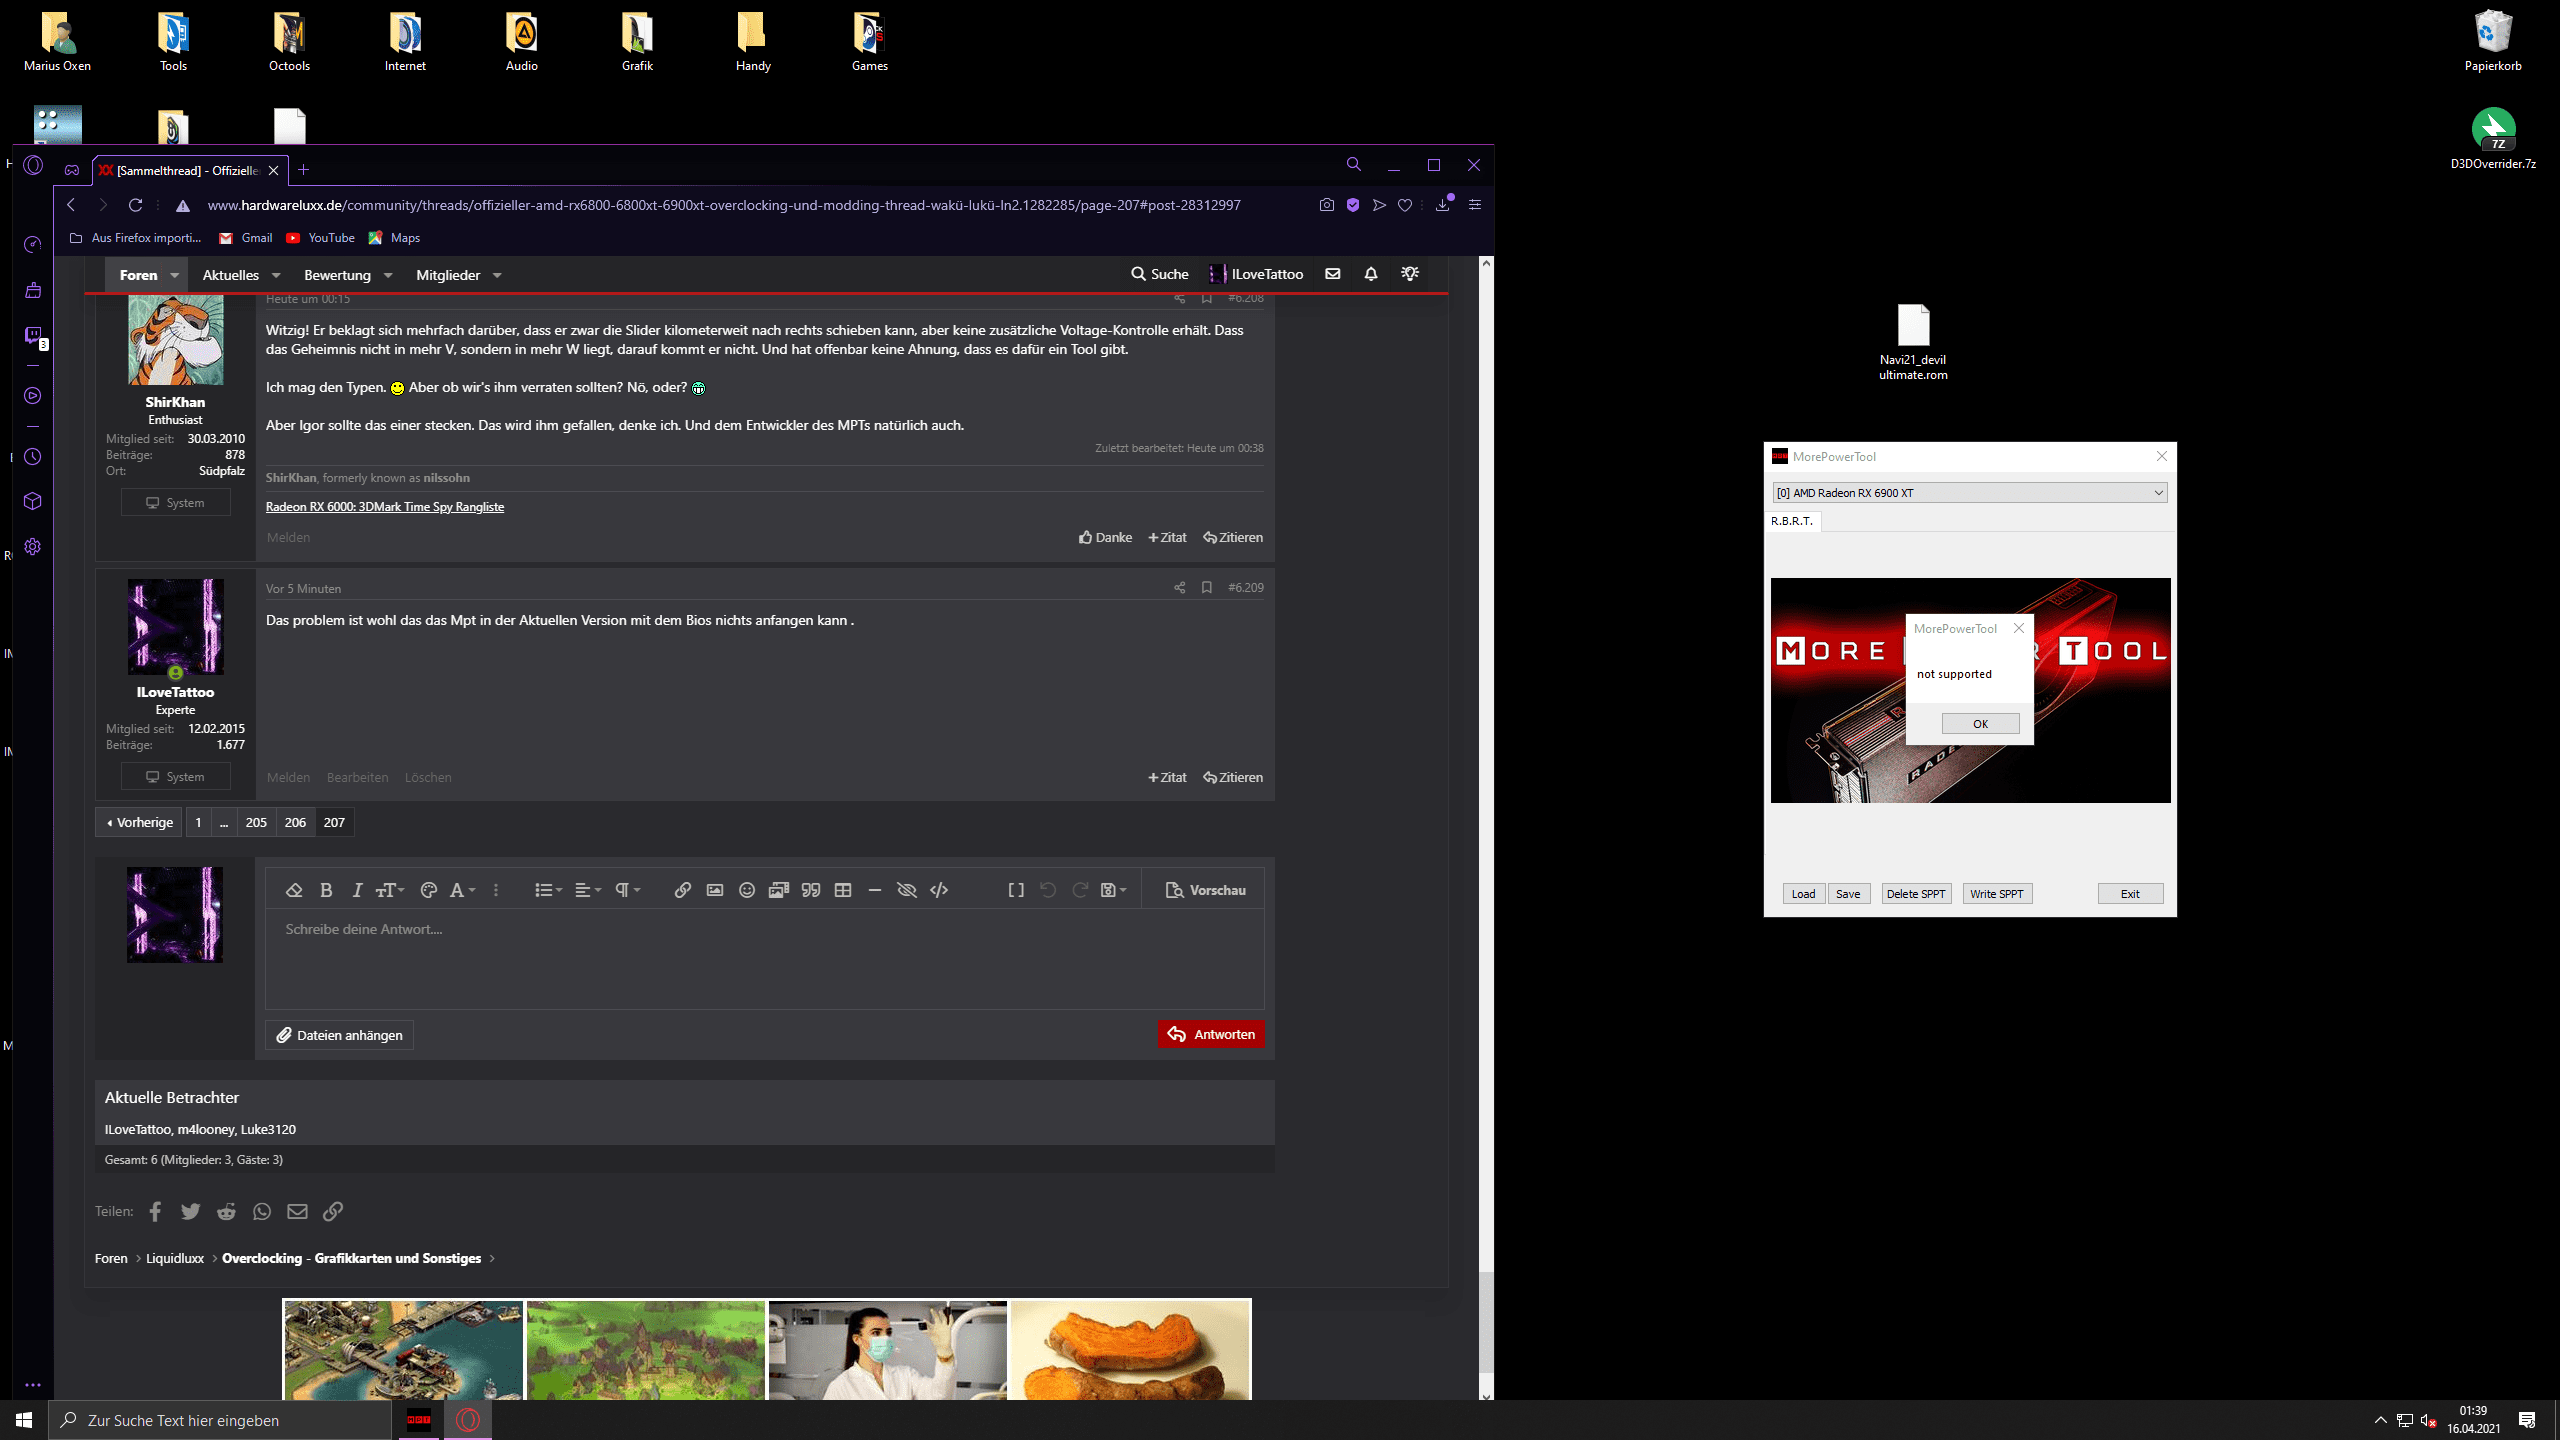The height and width of the screenshot is (1440, 2560).
Task: Open the browser snapshot camera icon
Action: click(1326, 205)
